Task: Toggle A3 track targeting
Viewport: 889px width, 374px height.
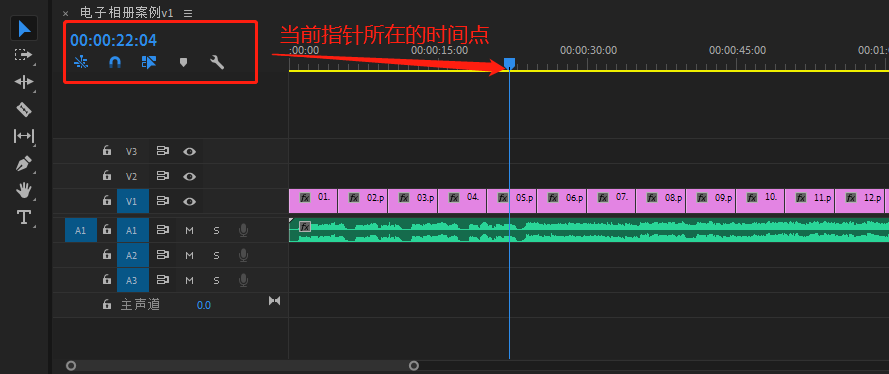Action: 133,280
